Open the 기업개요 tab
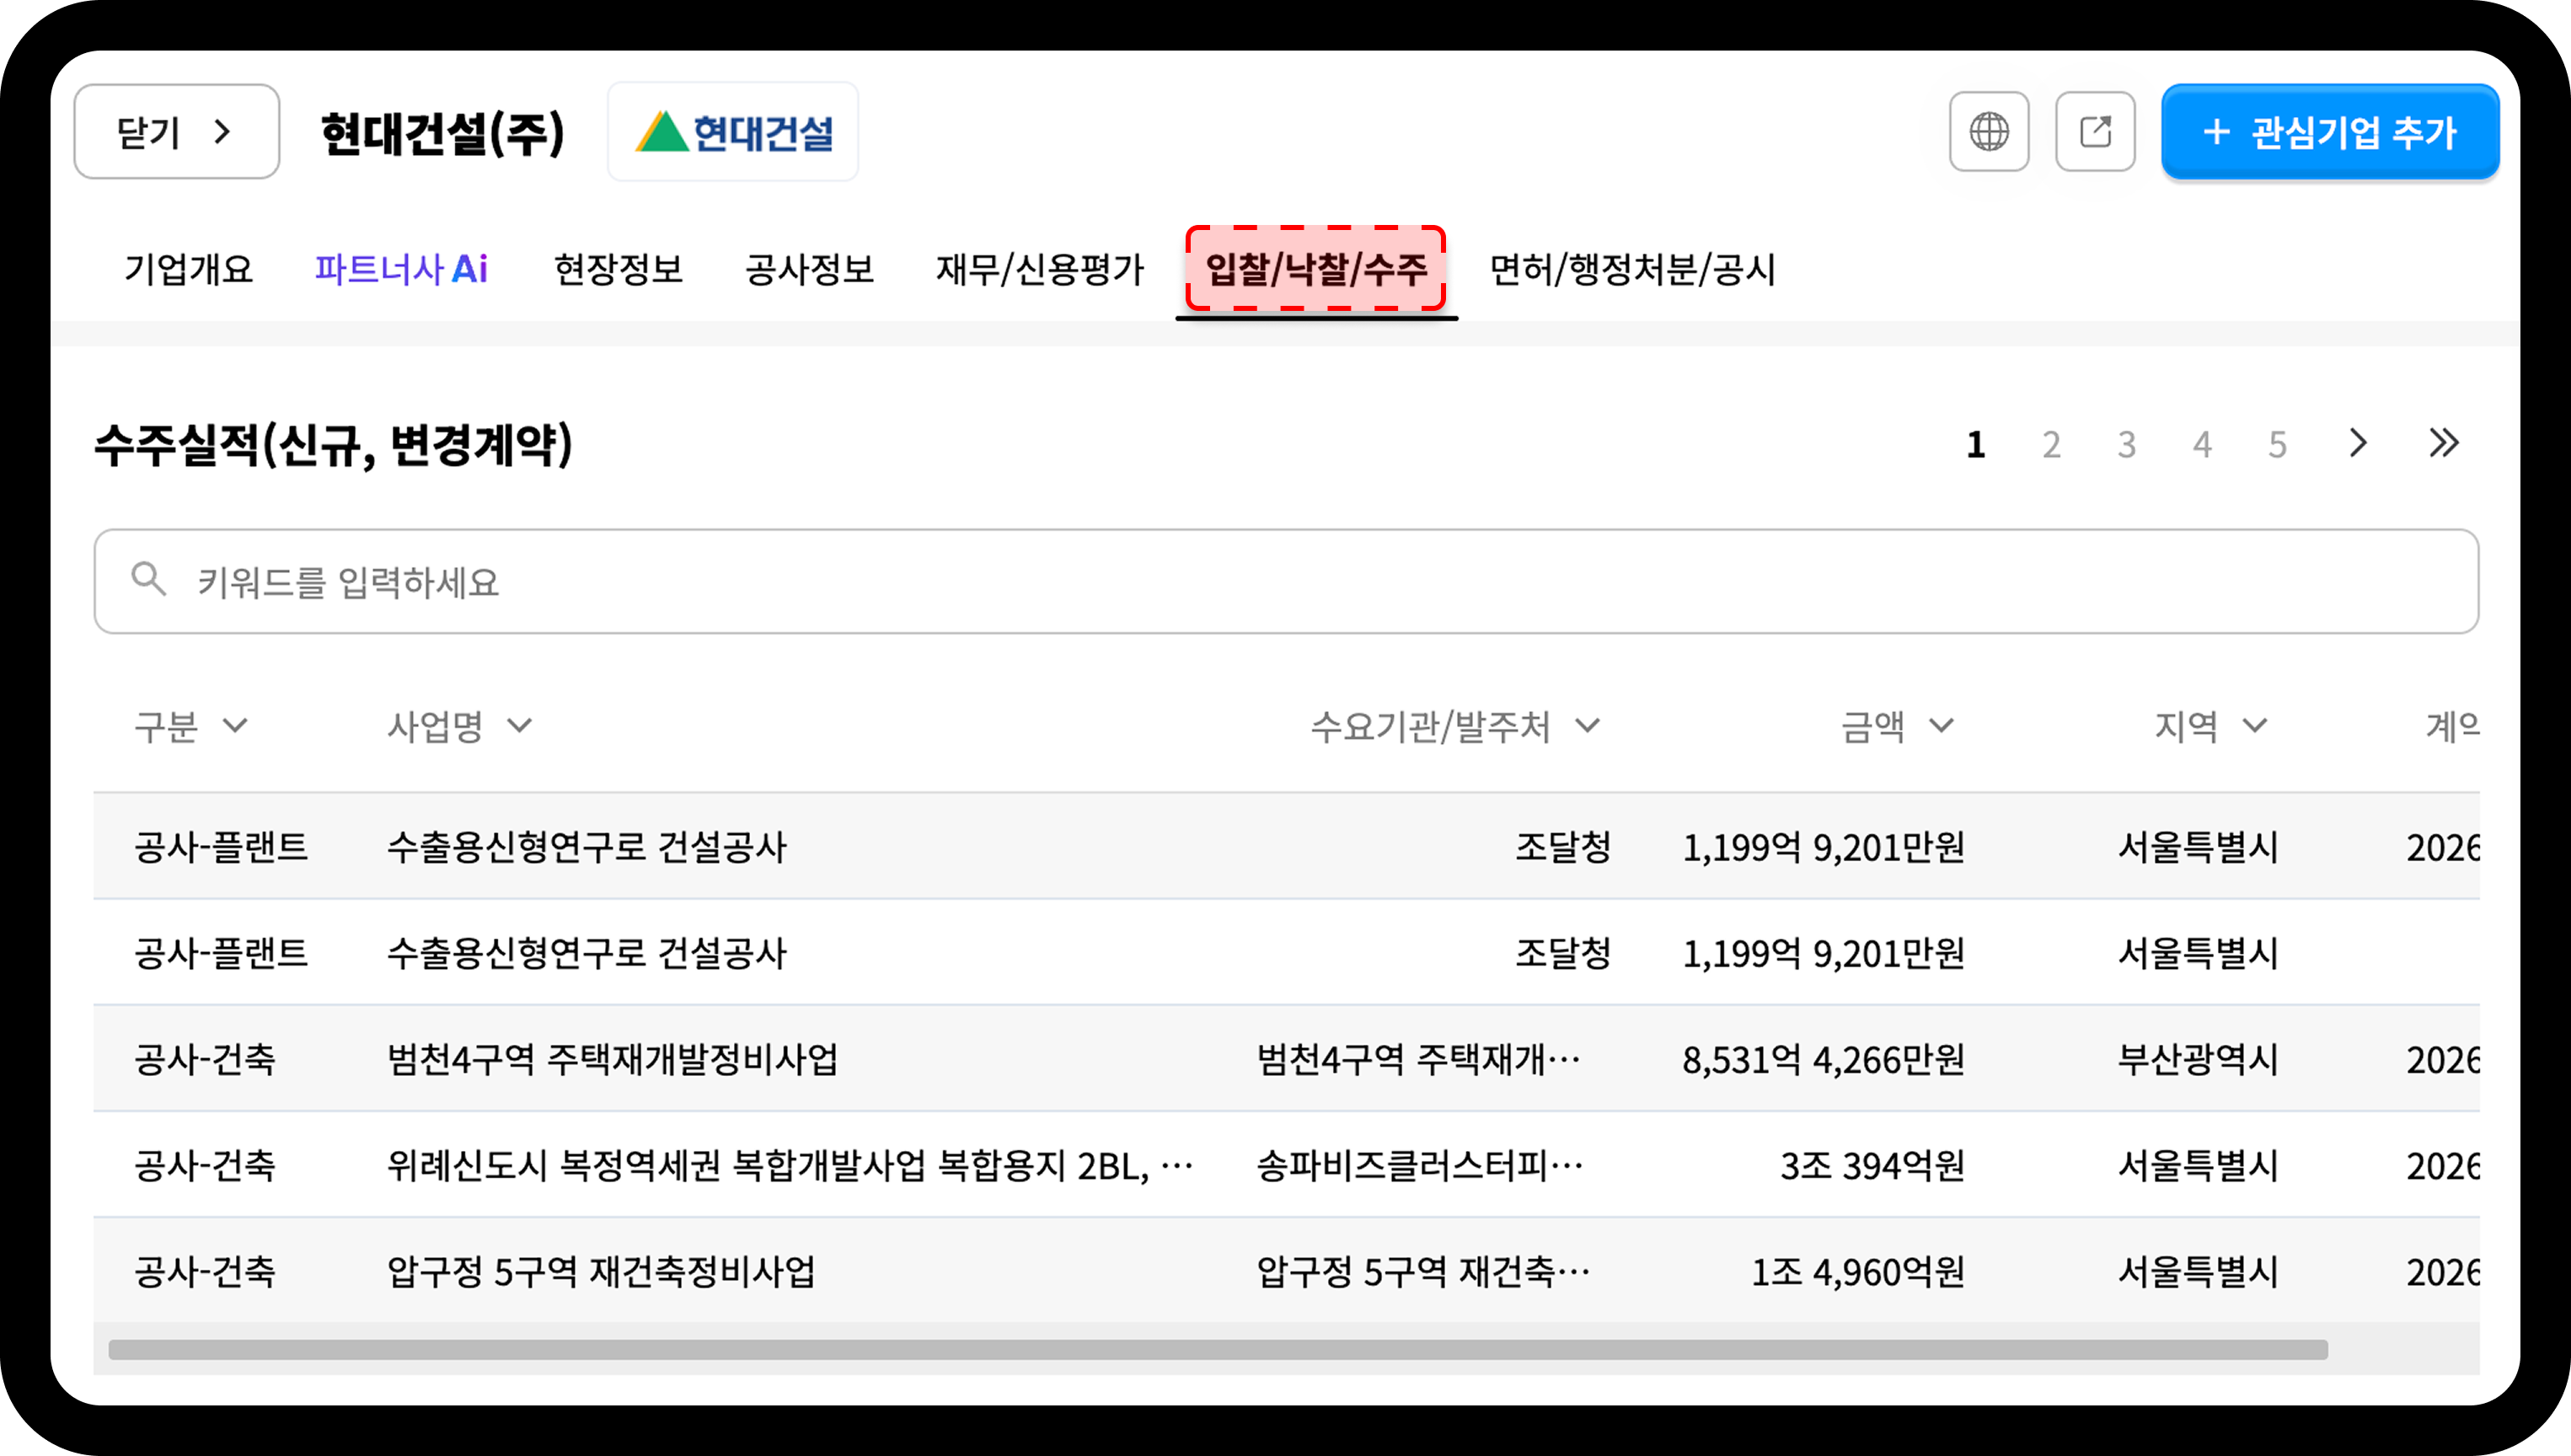The image size is (2571, 1456). pyautogui.click(x=189, y=269)
